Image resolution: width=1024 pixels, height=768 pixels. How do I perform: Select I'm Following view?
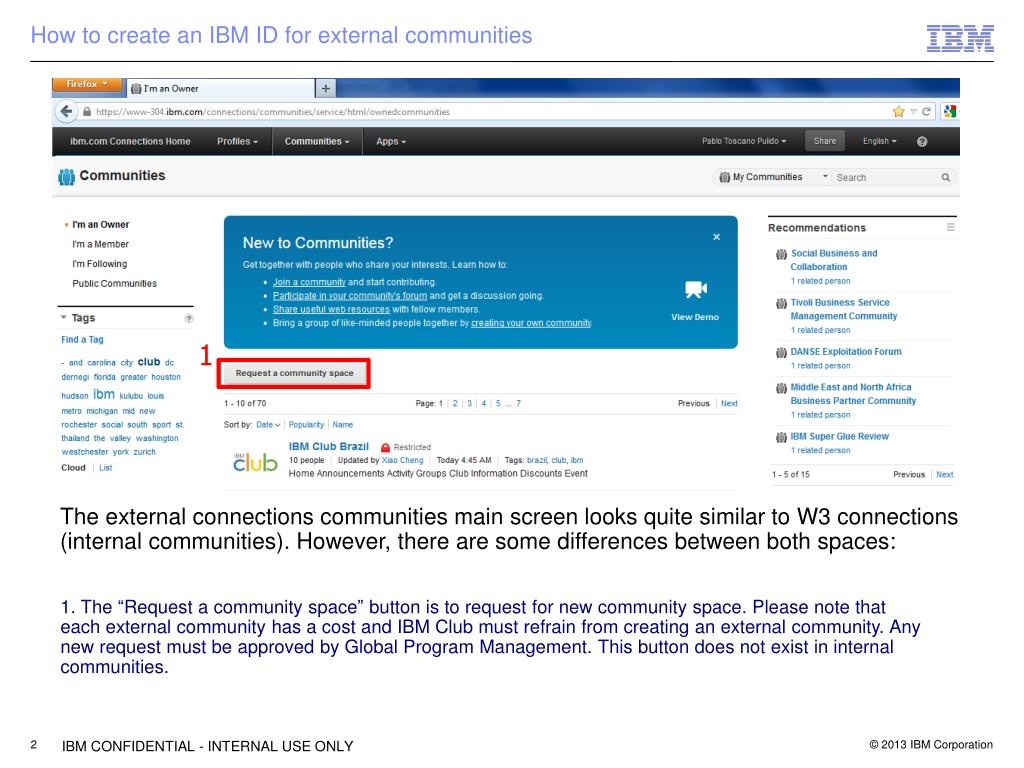point(99,264)
